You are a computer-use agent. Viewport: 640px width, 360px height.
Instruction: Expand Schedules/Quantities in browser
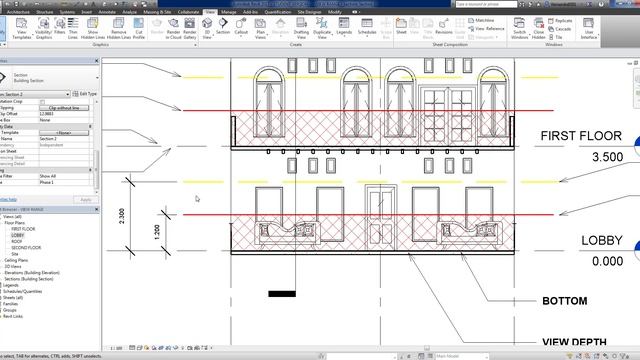pyautogui.click(x=22, y=291)
